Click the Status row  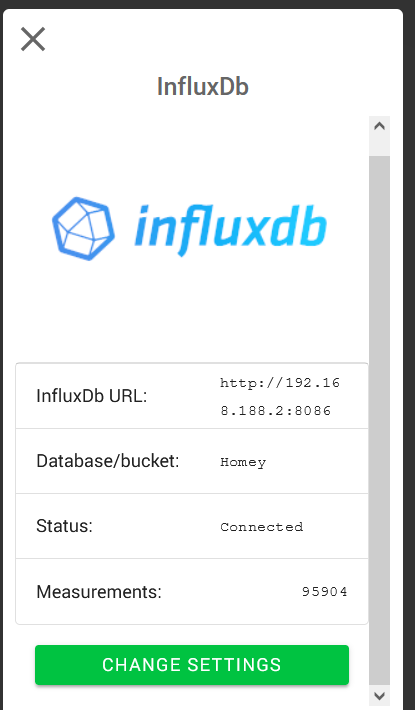192,526
